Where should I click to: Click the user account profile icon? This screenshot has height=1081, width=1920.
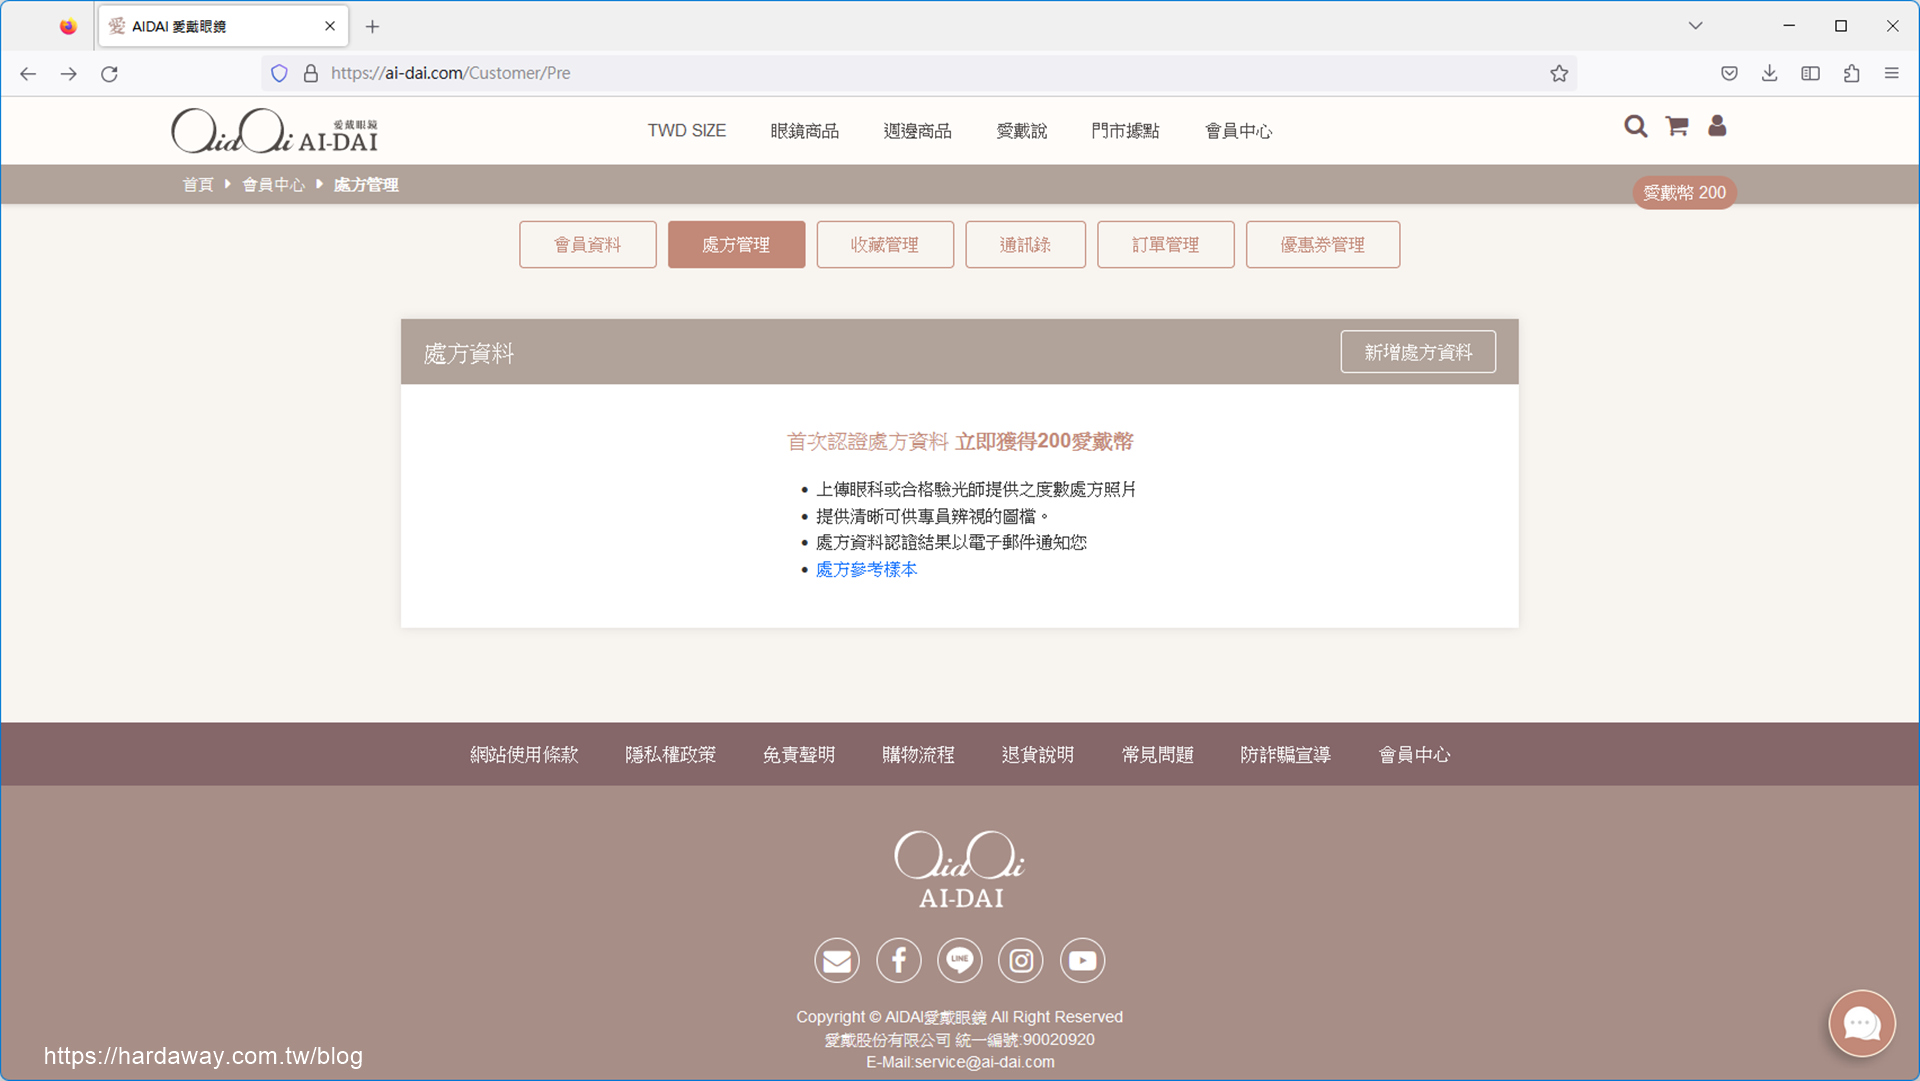pos(1717,126)
